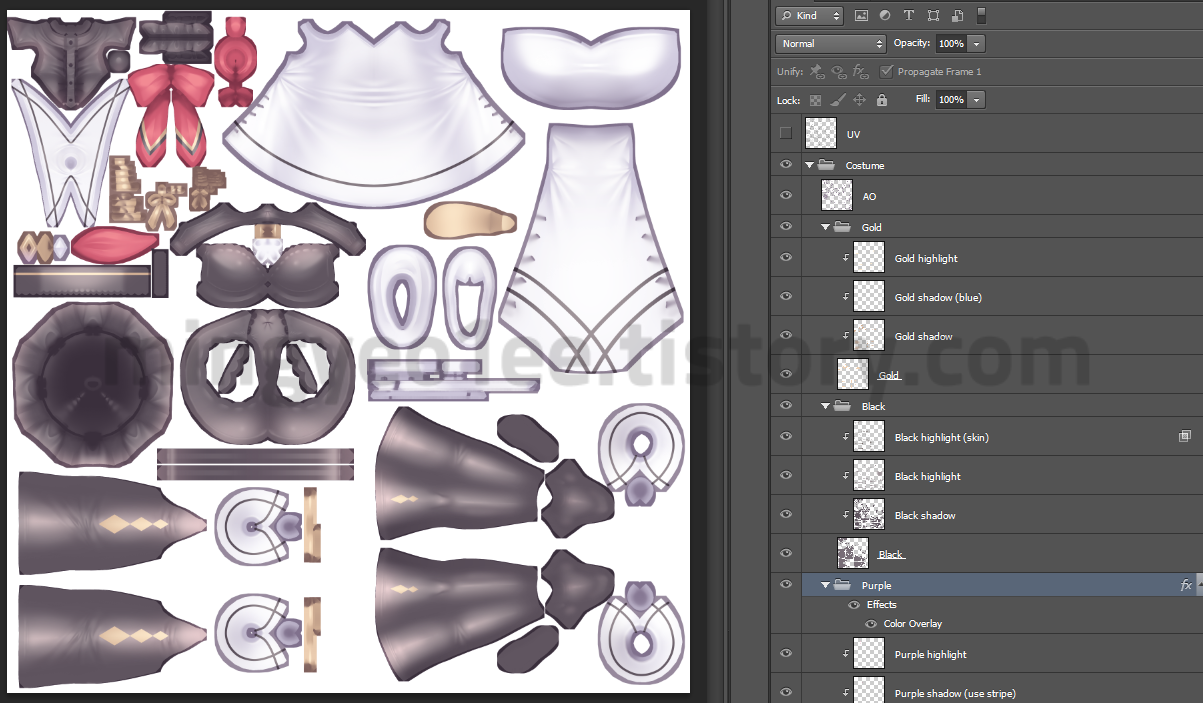Select the AO layer thumbnail
This screenshot has height=703, width=1203.
[837, 195]
